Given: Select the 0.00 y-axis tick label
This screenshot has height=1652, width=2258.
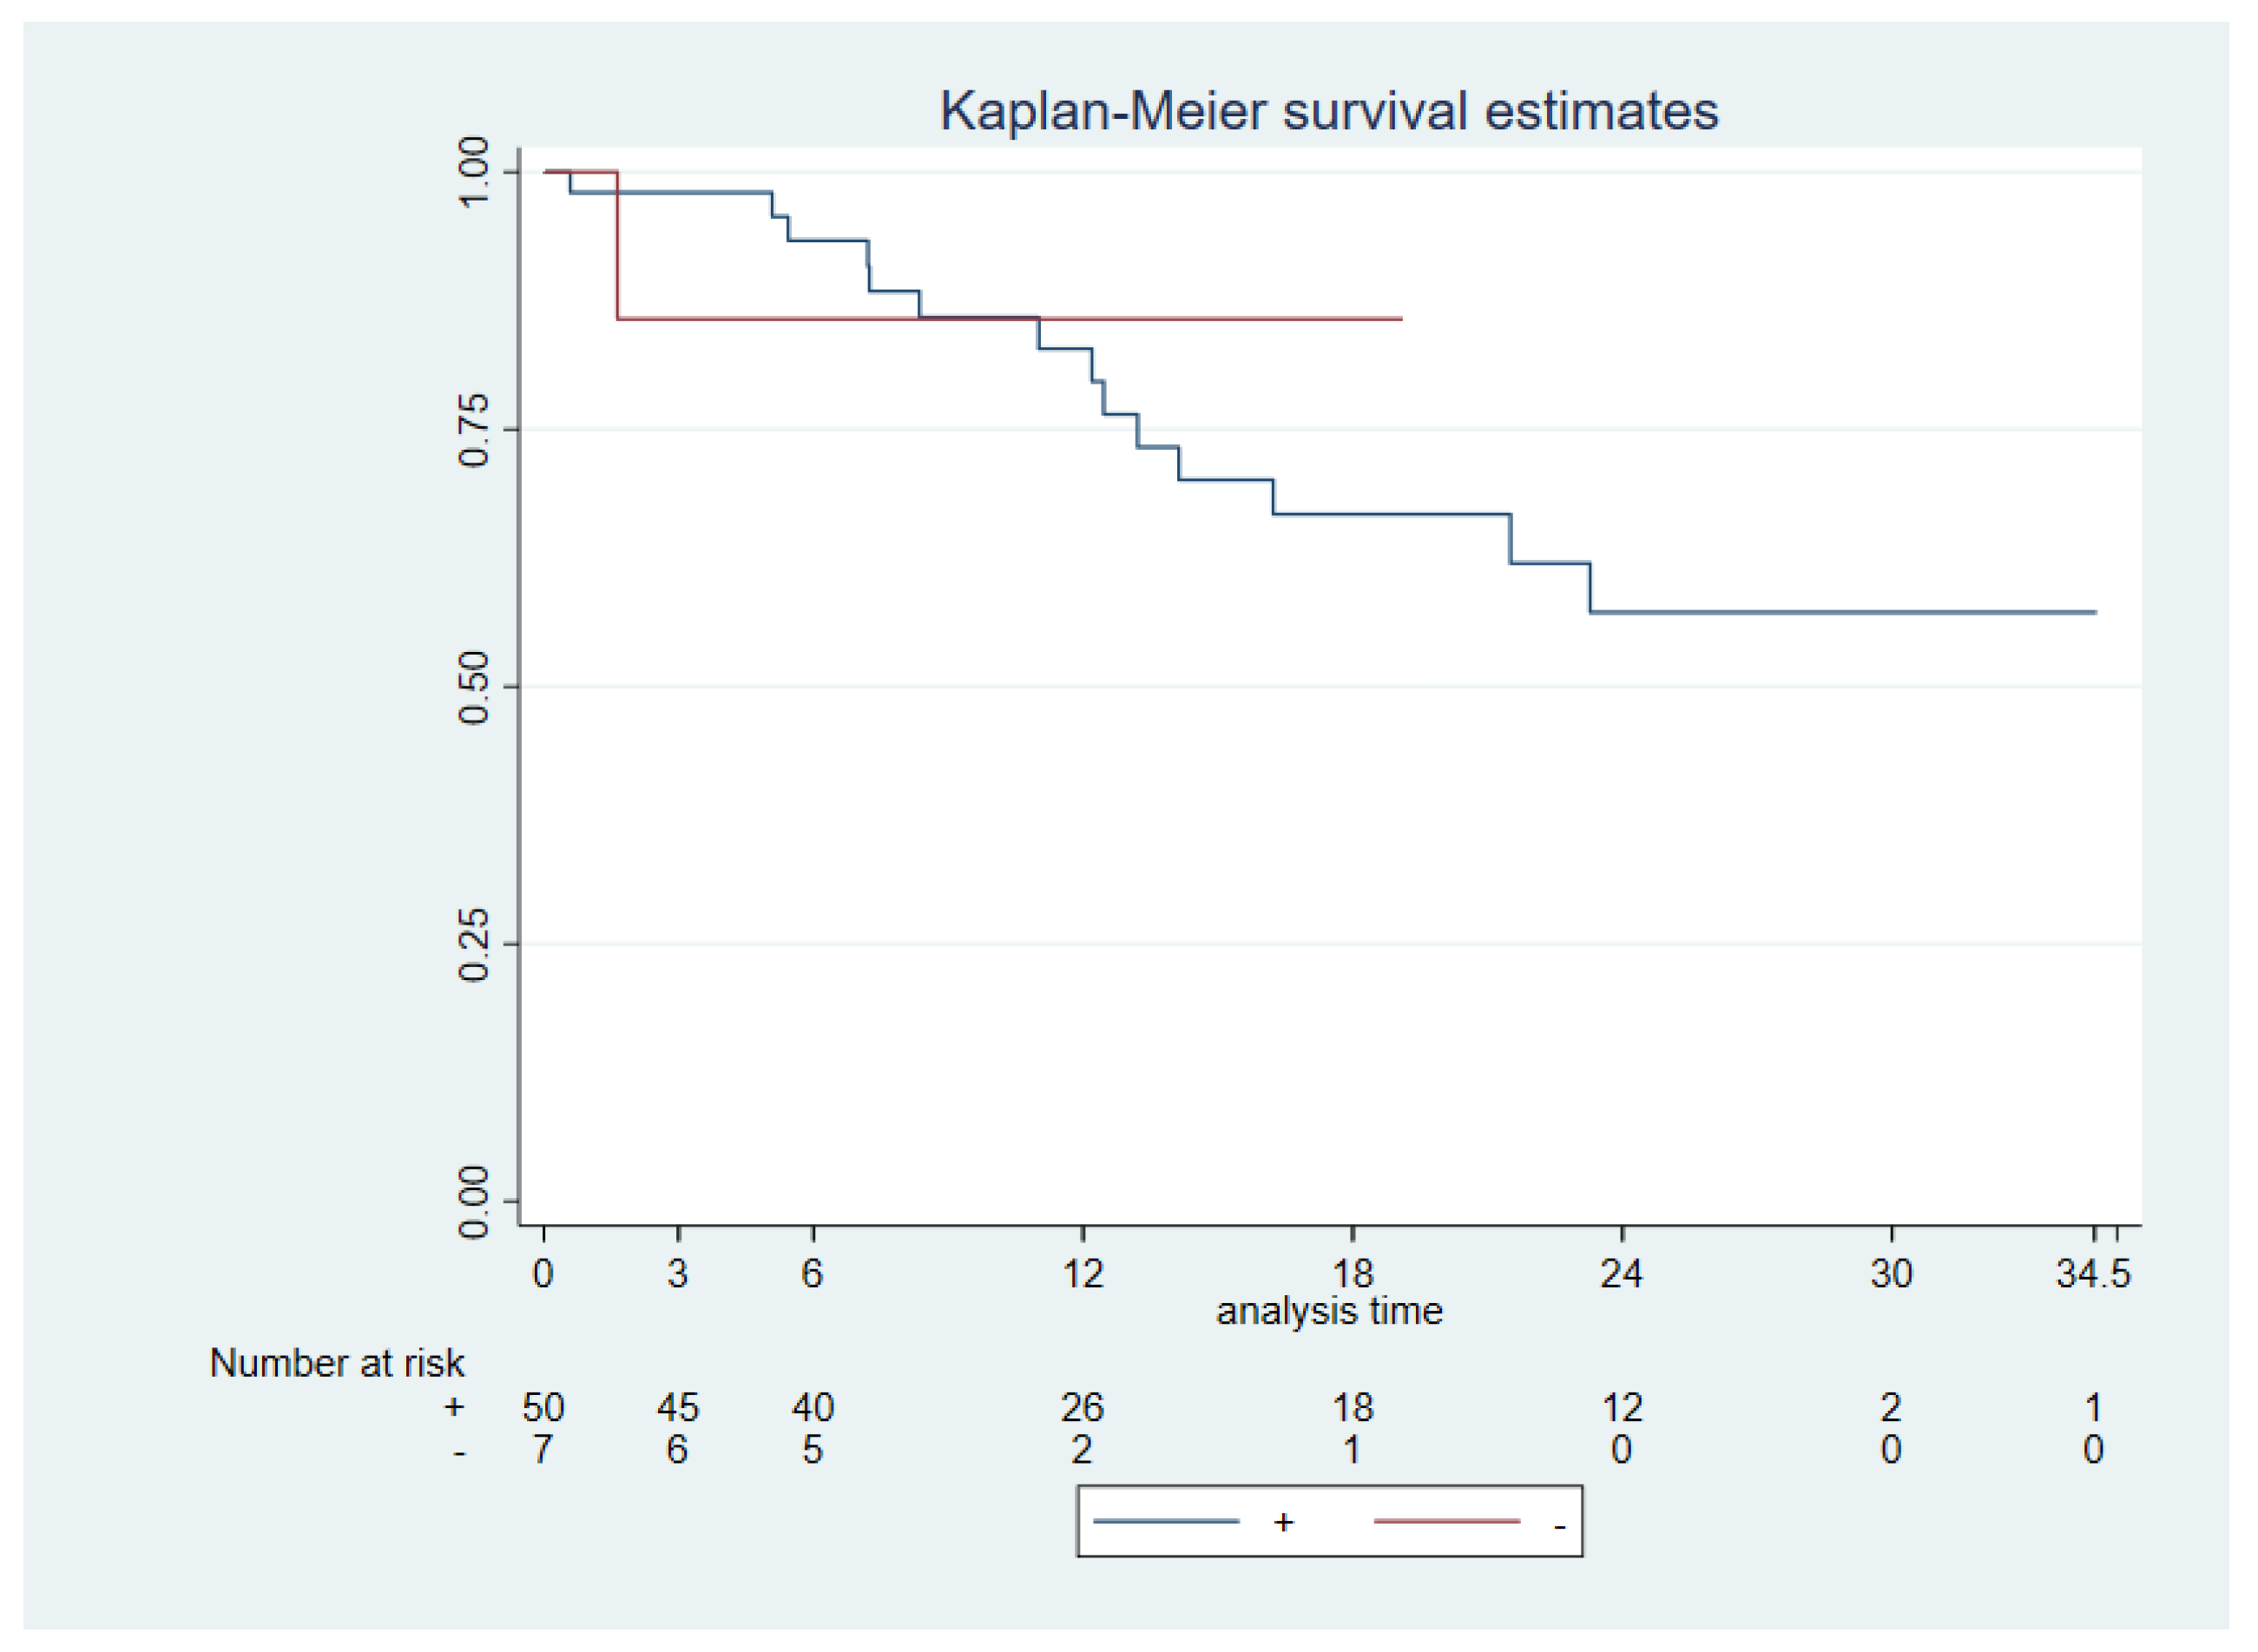Looking at the screenshot, I should pos(473,1201).
